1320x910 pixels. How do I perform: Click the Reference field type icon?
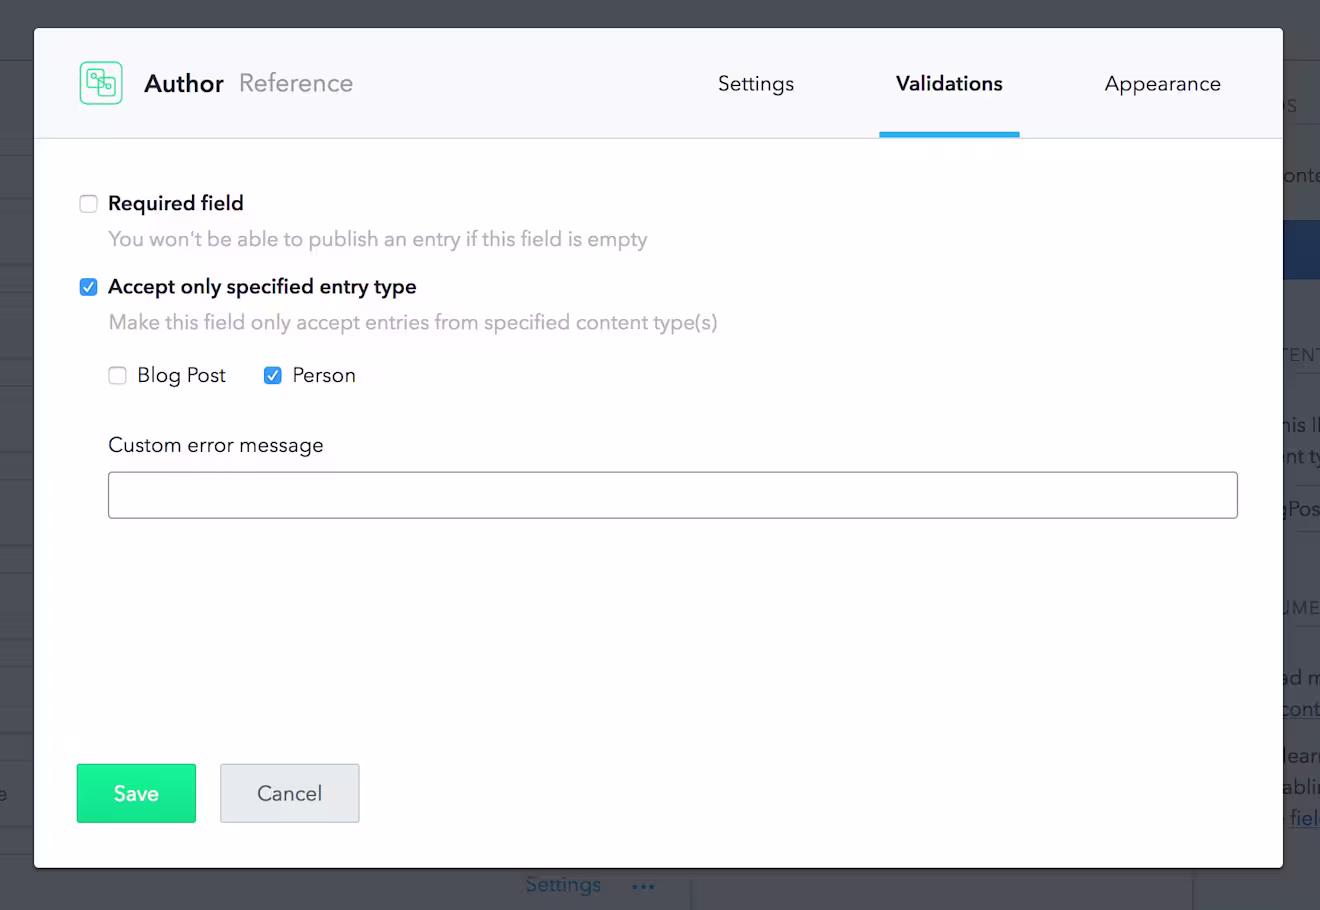(x=101, y=83)
